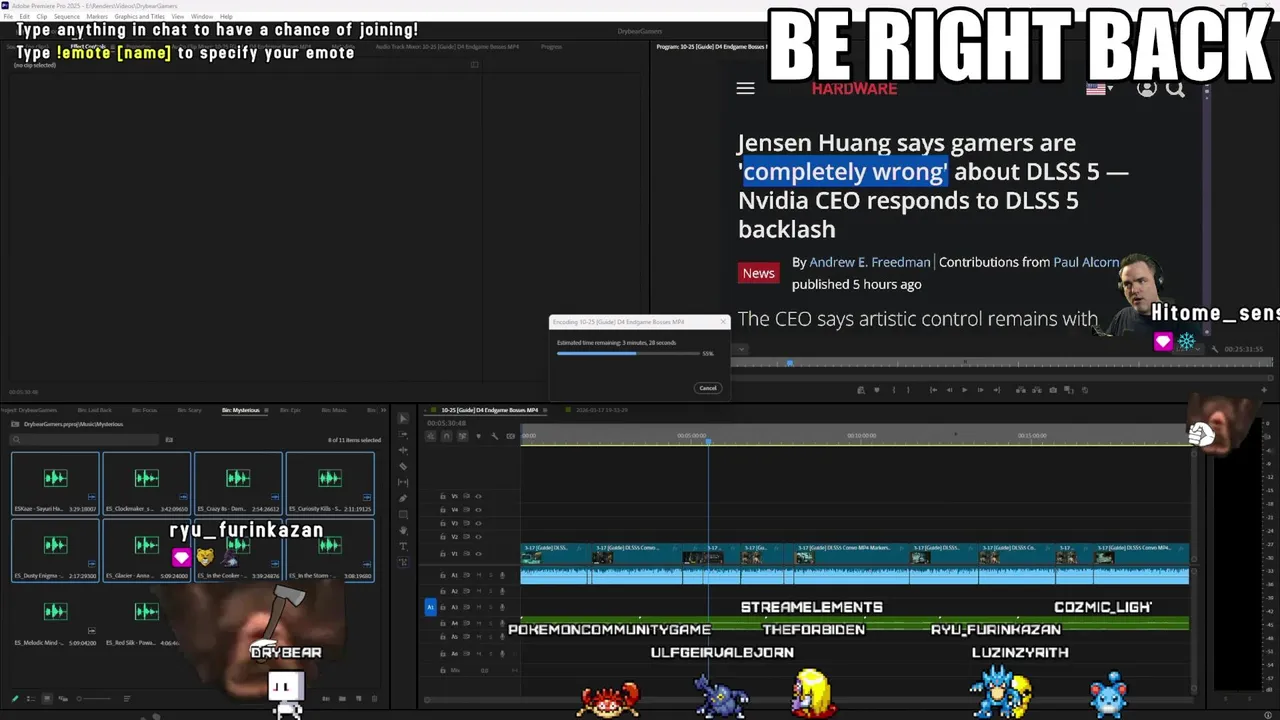
Task: Open Program Monitor settings wrench
Action: point(1215,349)
